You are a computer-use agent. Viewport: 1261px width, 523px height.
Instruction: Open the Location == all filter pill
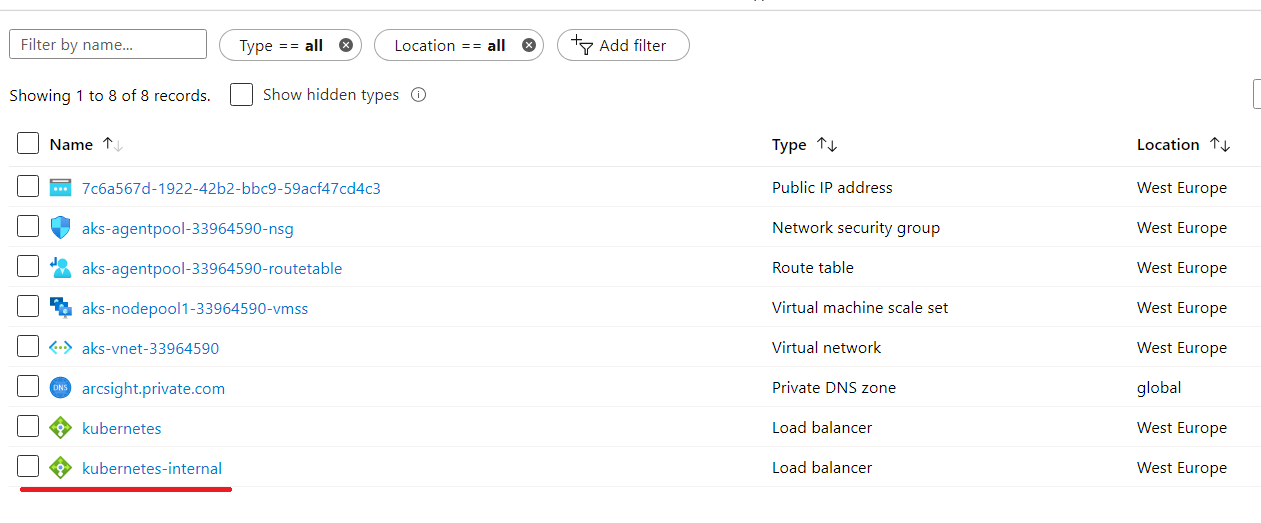pyautogui.click(x=449, y=45)
